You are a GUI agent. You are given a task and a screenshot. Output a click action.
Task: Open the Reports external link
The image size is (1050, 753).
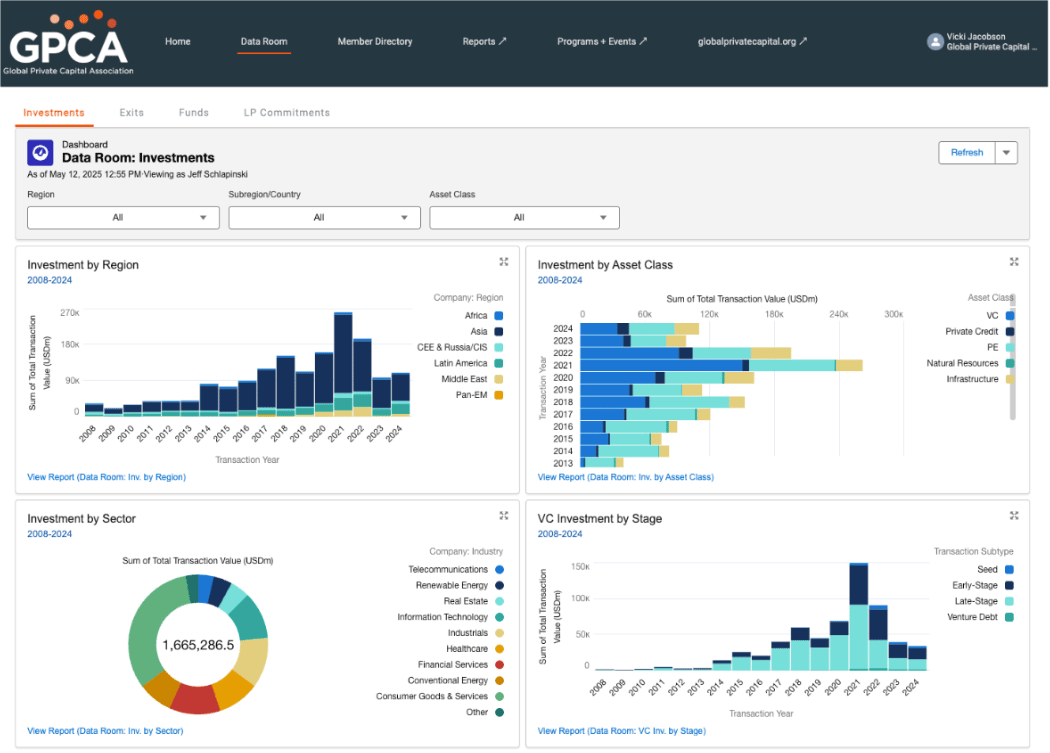pos(484,42)
